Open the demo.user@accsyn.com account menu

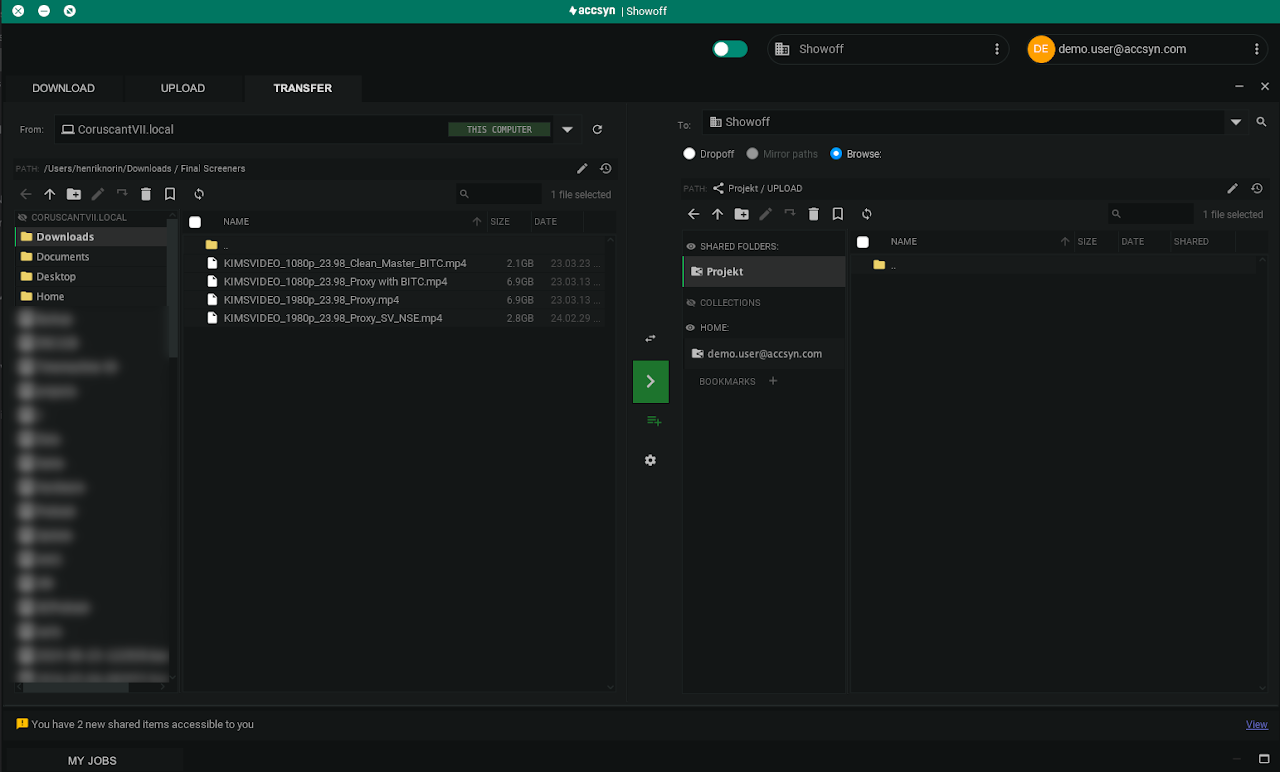click(1257, 49)
